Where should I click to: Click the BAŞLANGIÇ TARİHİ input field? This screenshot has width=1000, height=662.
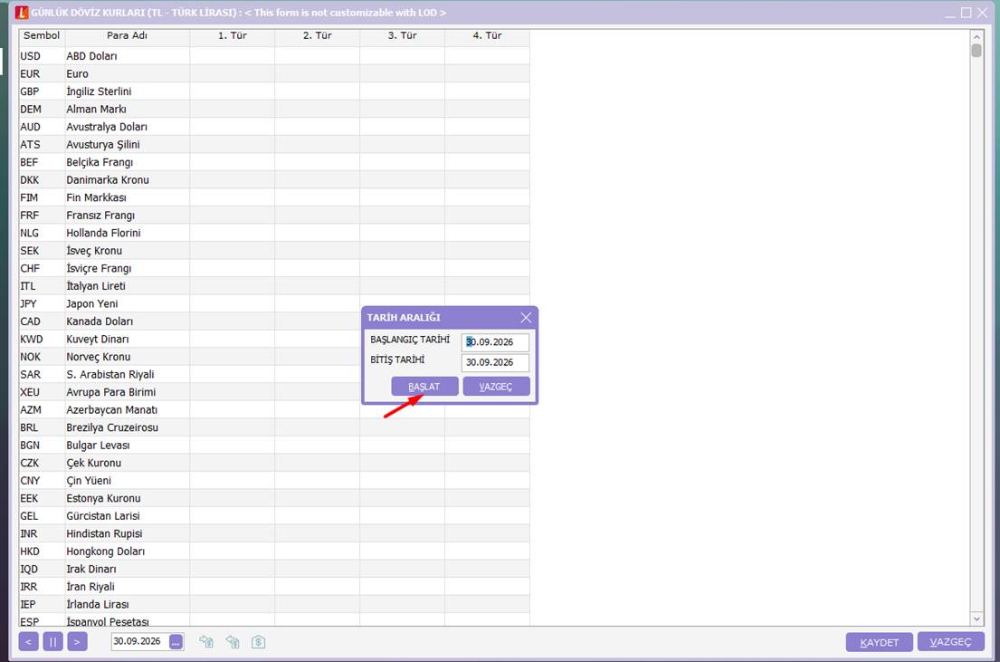click(x=495, y=342)
